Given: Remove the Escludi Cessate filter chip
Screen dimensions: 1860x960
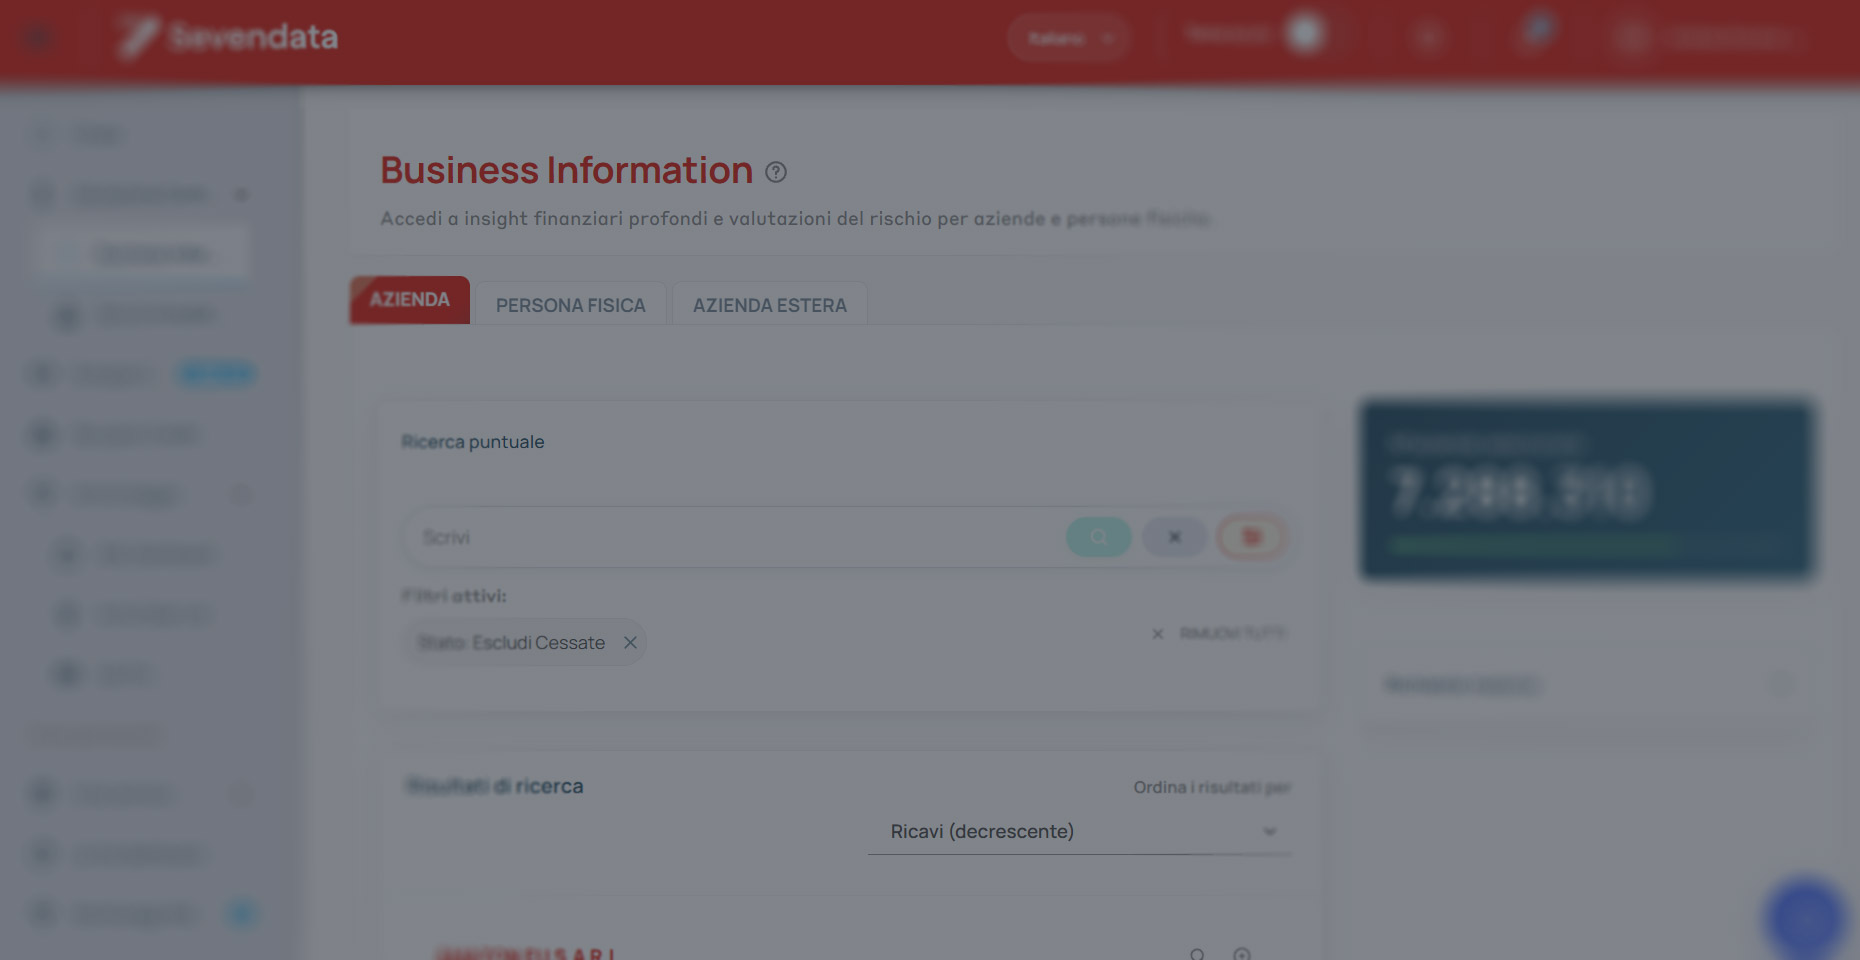Looking at the screenshot, I should point(630,643).
